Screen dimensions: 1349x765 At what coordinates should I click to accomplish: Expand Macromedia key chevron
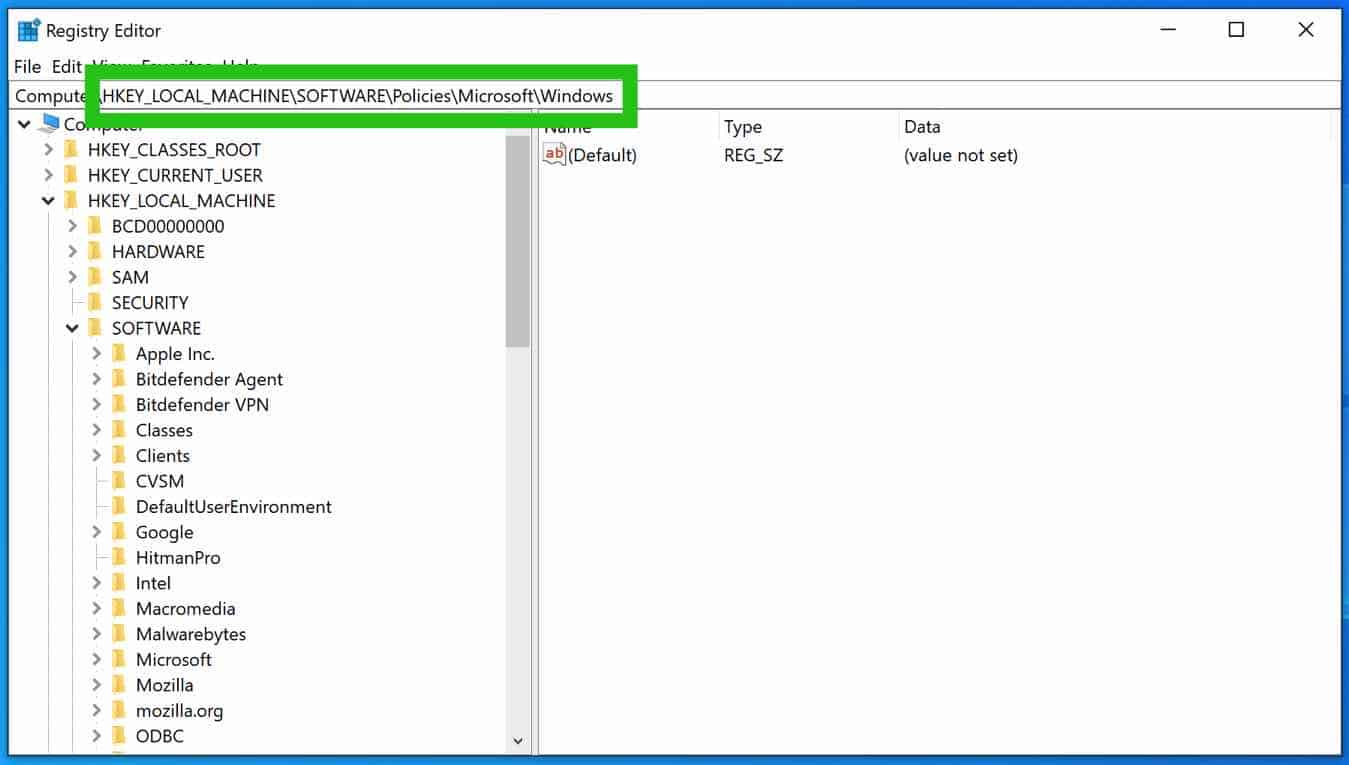96,609
